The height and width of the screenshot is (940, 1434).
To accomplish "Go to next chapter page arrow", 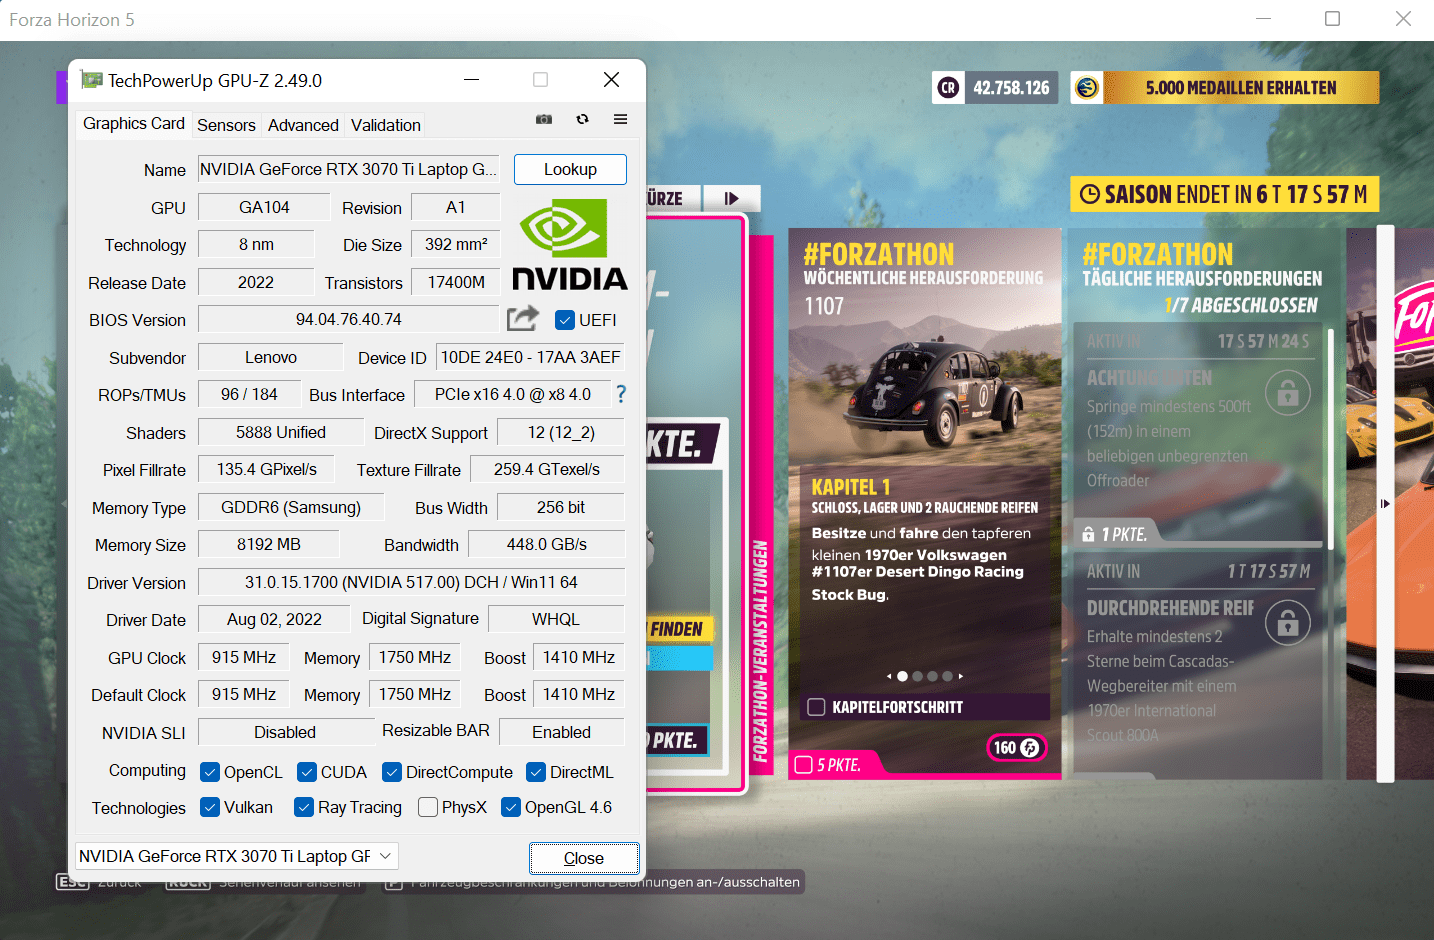I will coord(961,676).
